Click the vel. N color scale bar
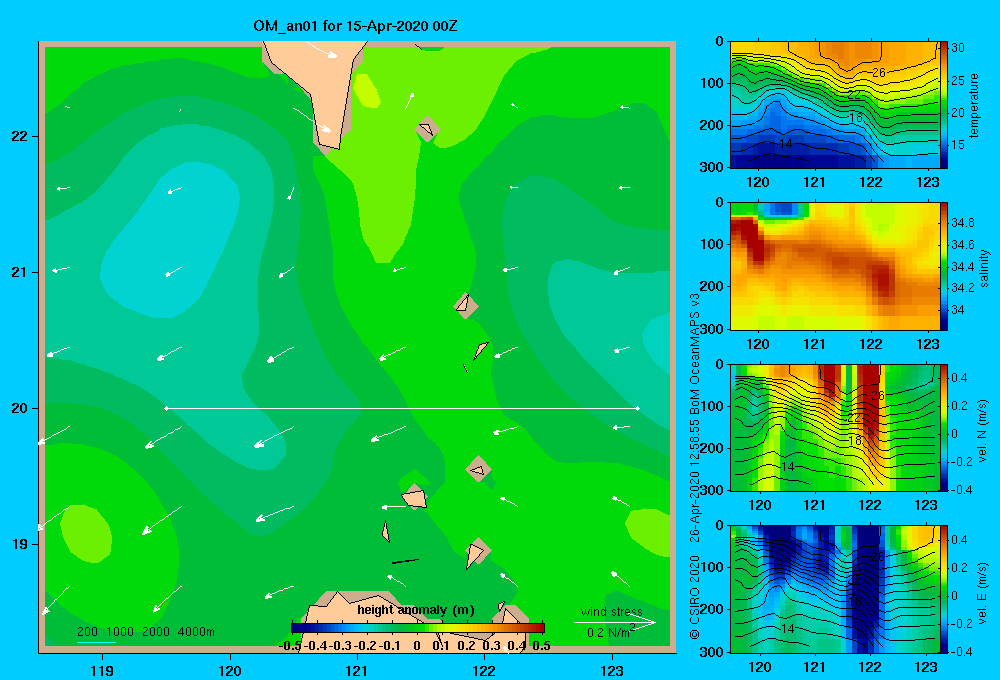This screenshot has width=1000, height=680. pos(943,427)
